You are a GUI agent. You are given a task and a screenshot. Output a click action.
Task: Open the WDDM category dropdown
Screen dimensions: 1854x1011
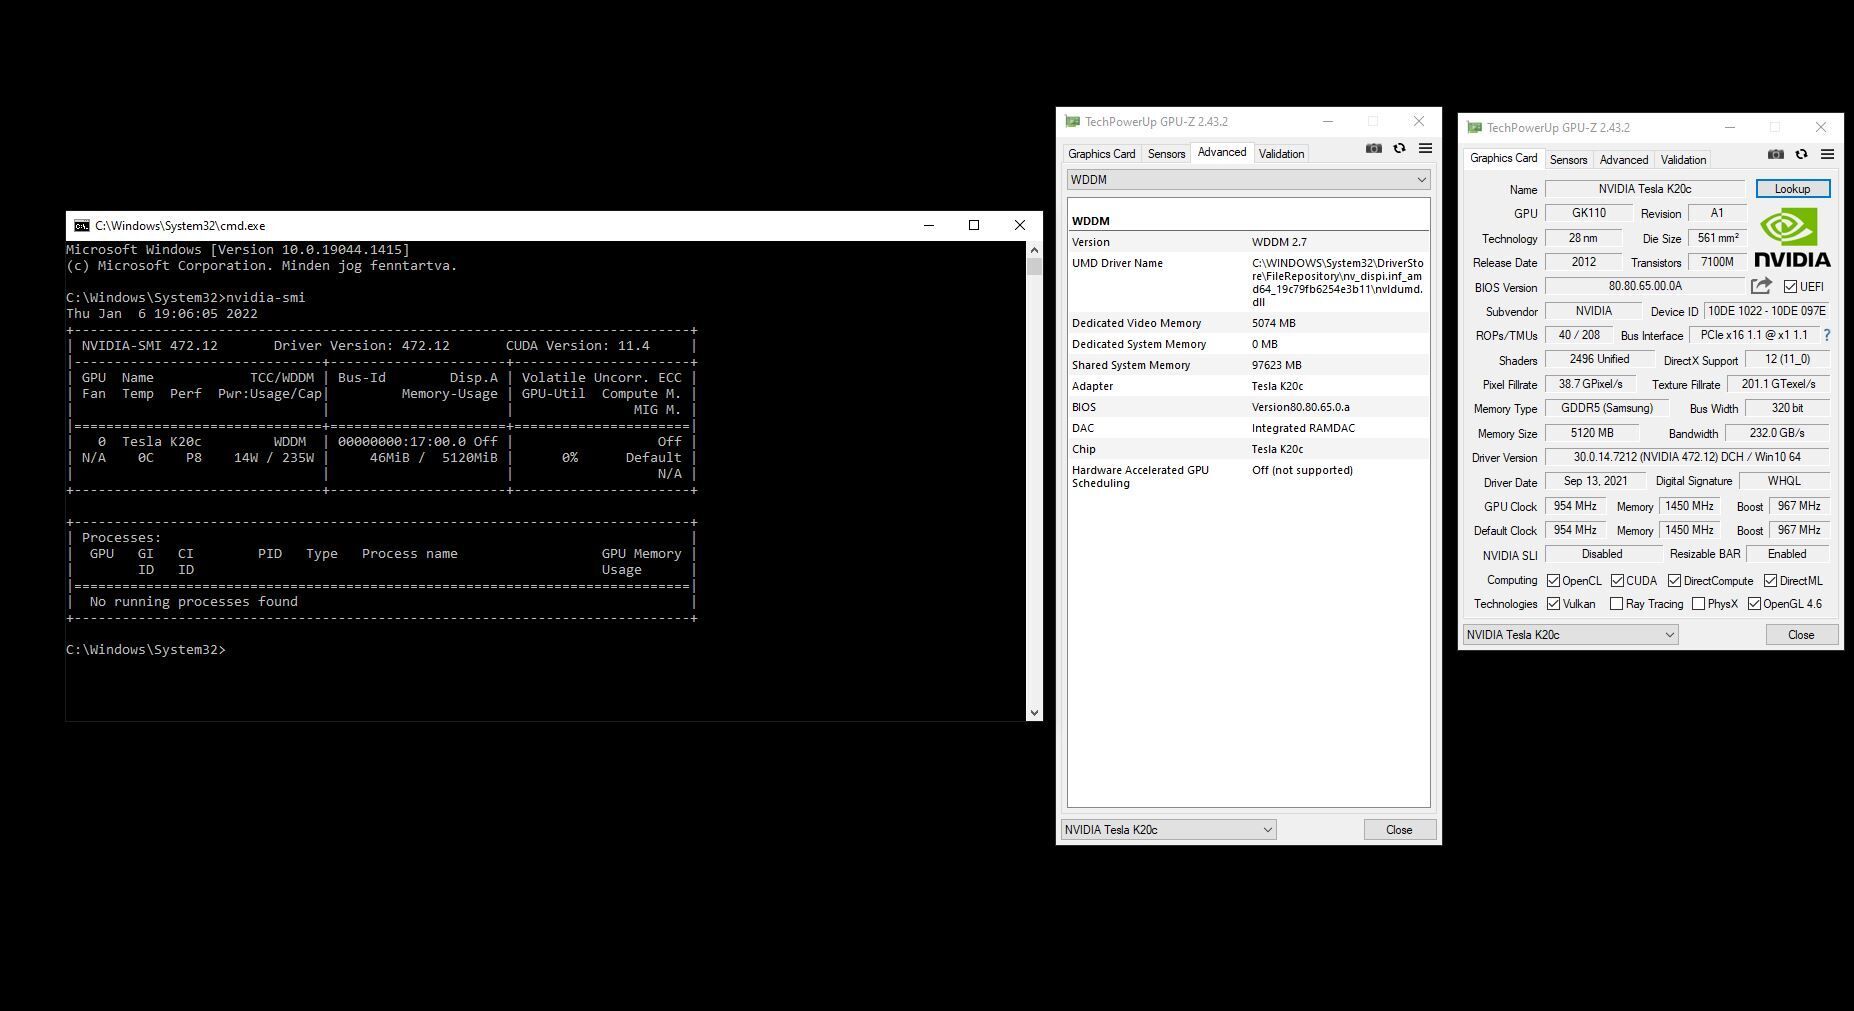(1248, 180)
